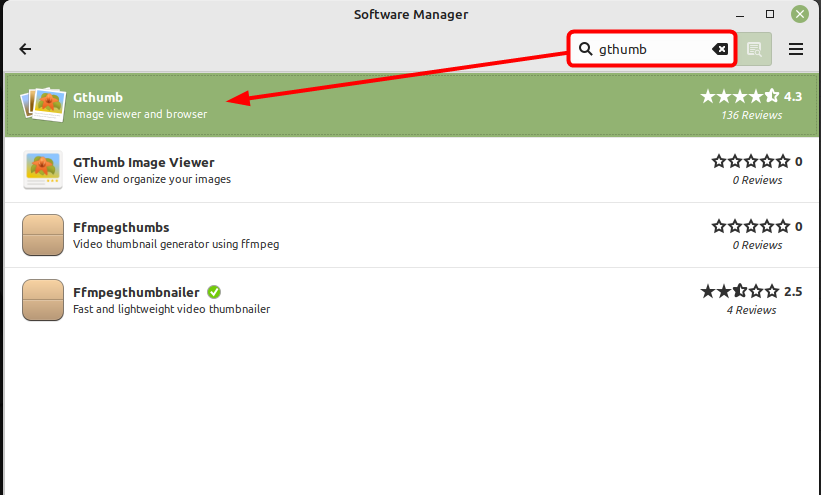Click 'Fast and lightweight video thumbnailer' text
Image resolution: width=821 pixels, height=495 pixels.
[x=171, y=309]
